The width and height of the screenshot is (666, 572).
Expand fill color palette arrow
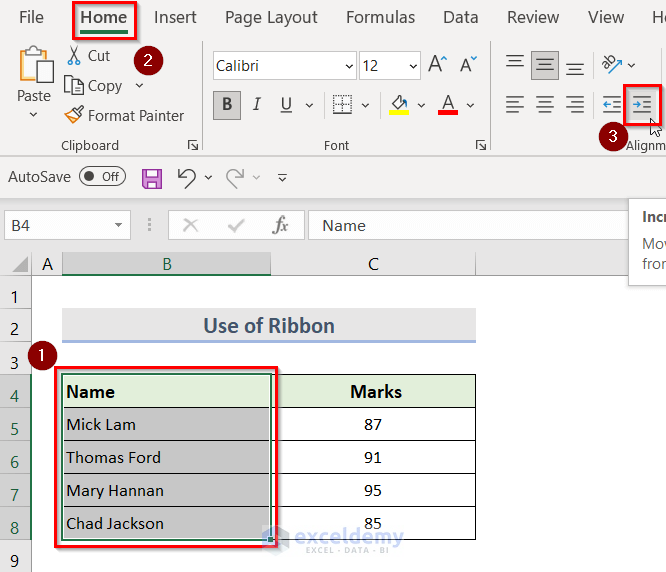click(x=421, y=105)
